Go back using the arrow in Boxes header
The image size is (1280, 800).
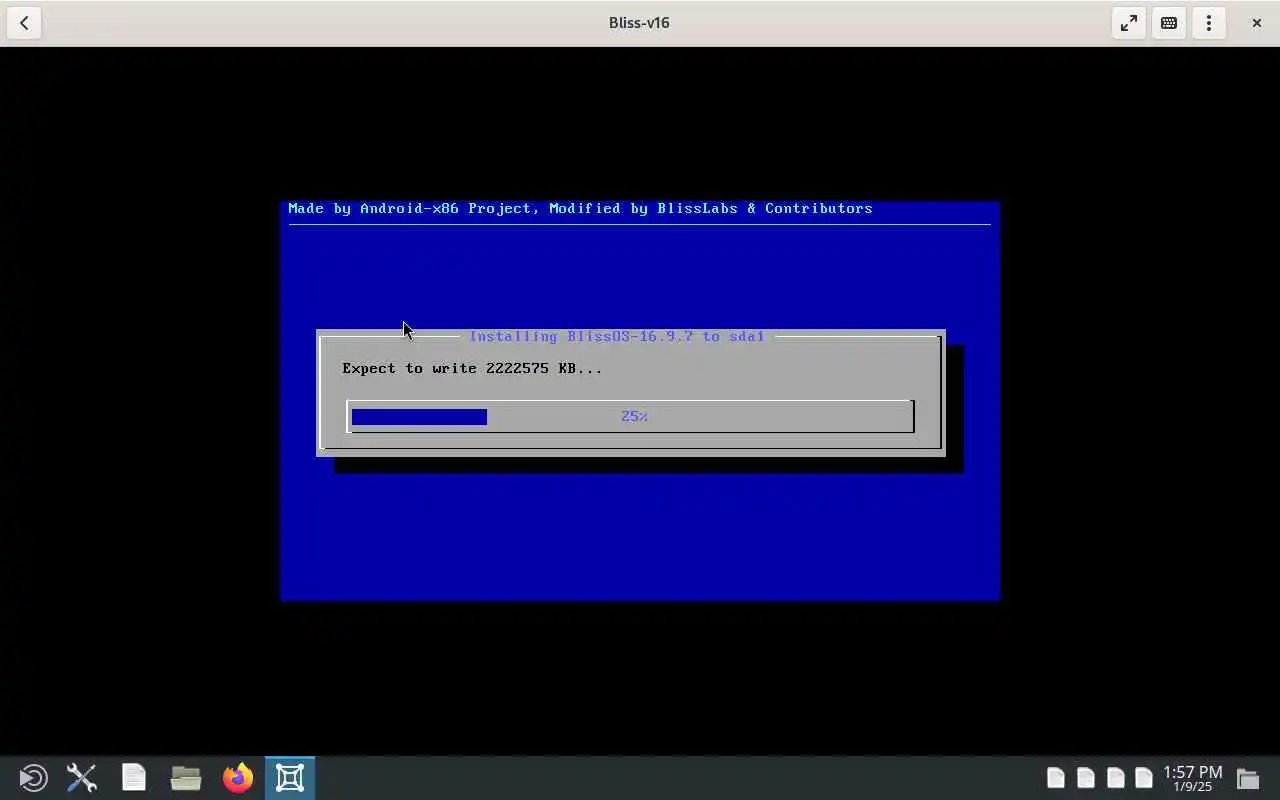click(x=24, y=23)
